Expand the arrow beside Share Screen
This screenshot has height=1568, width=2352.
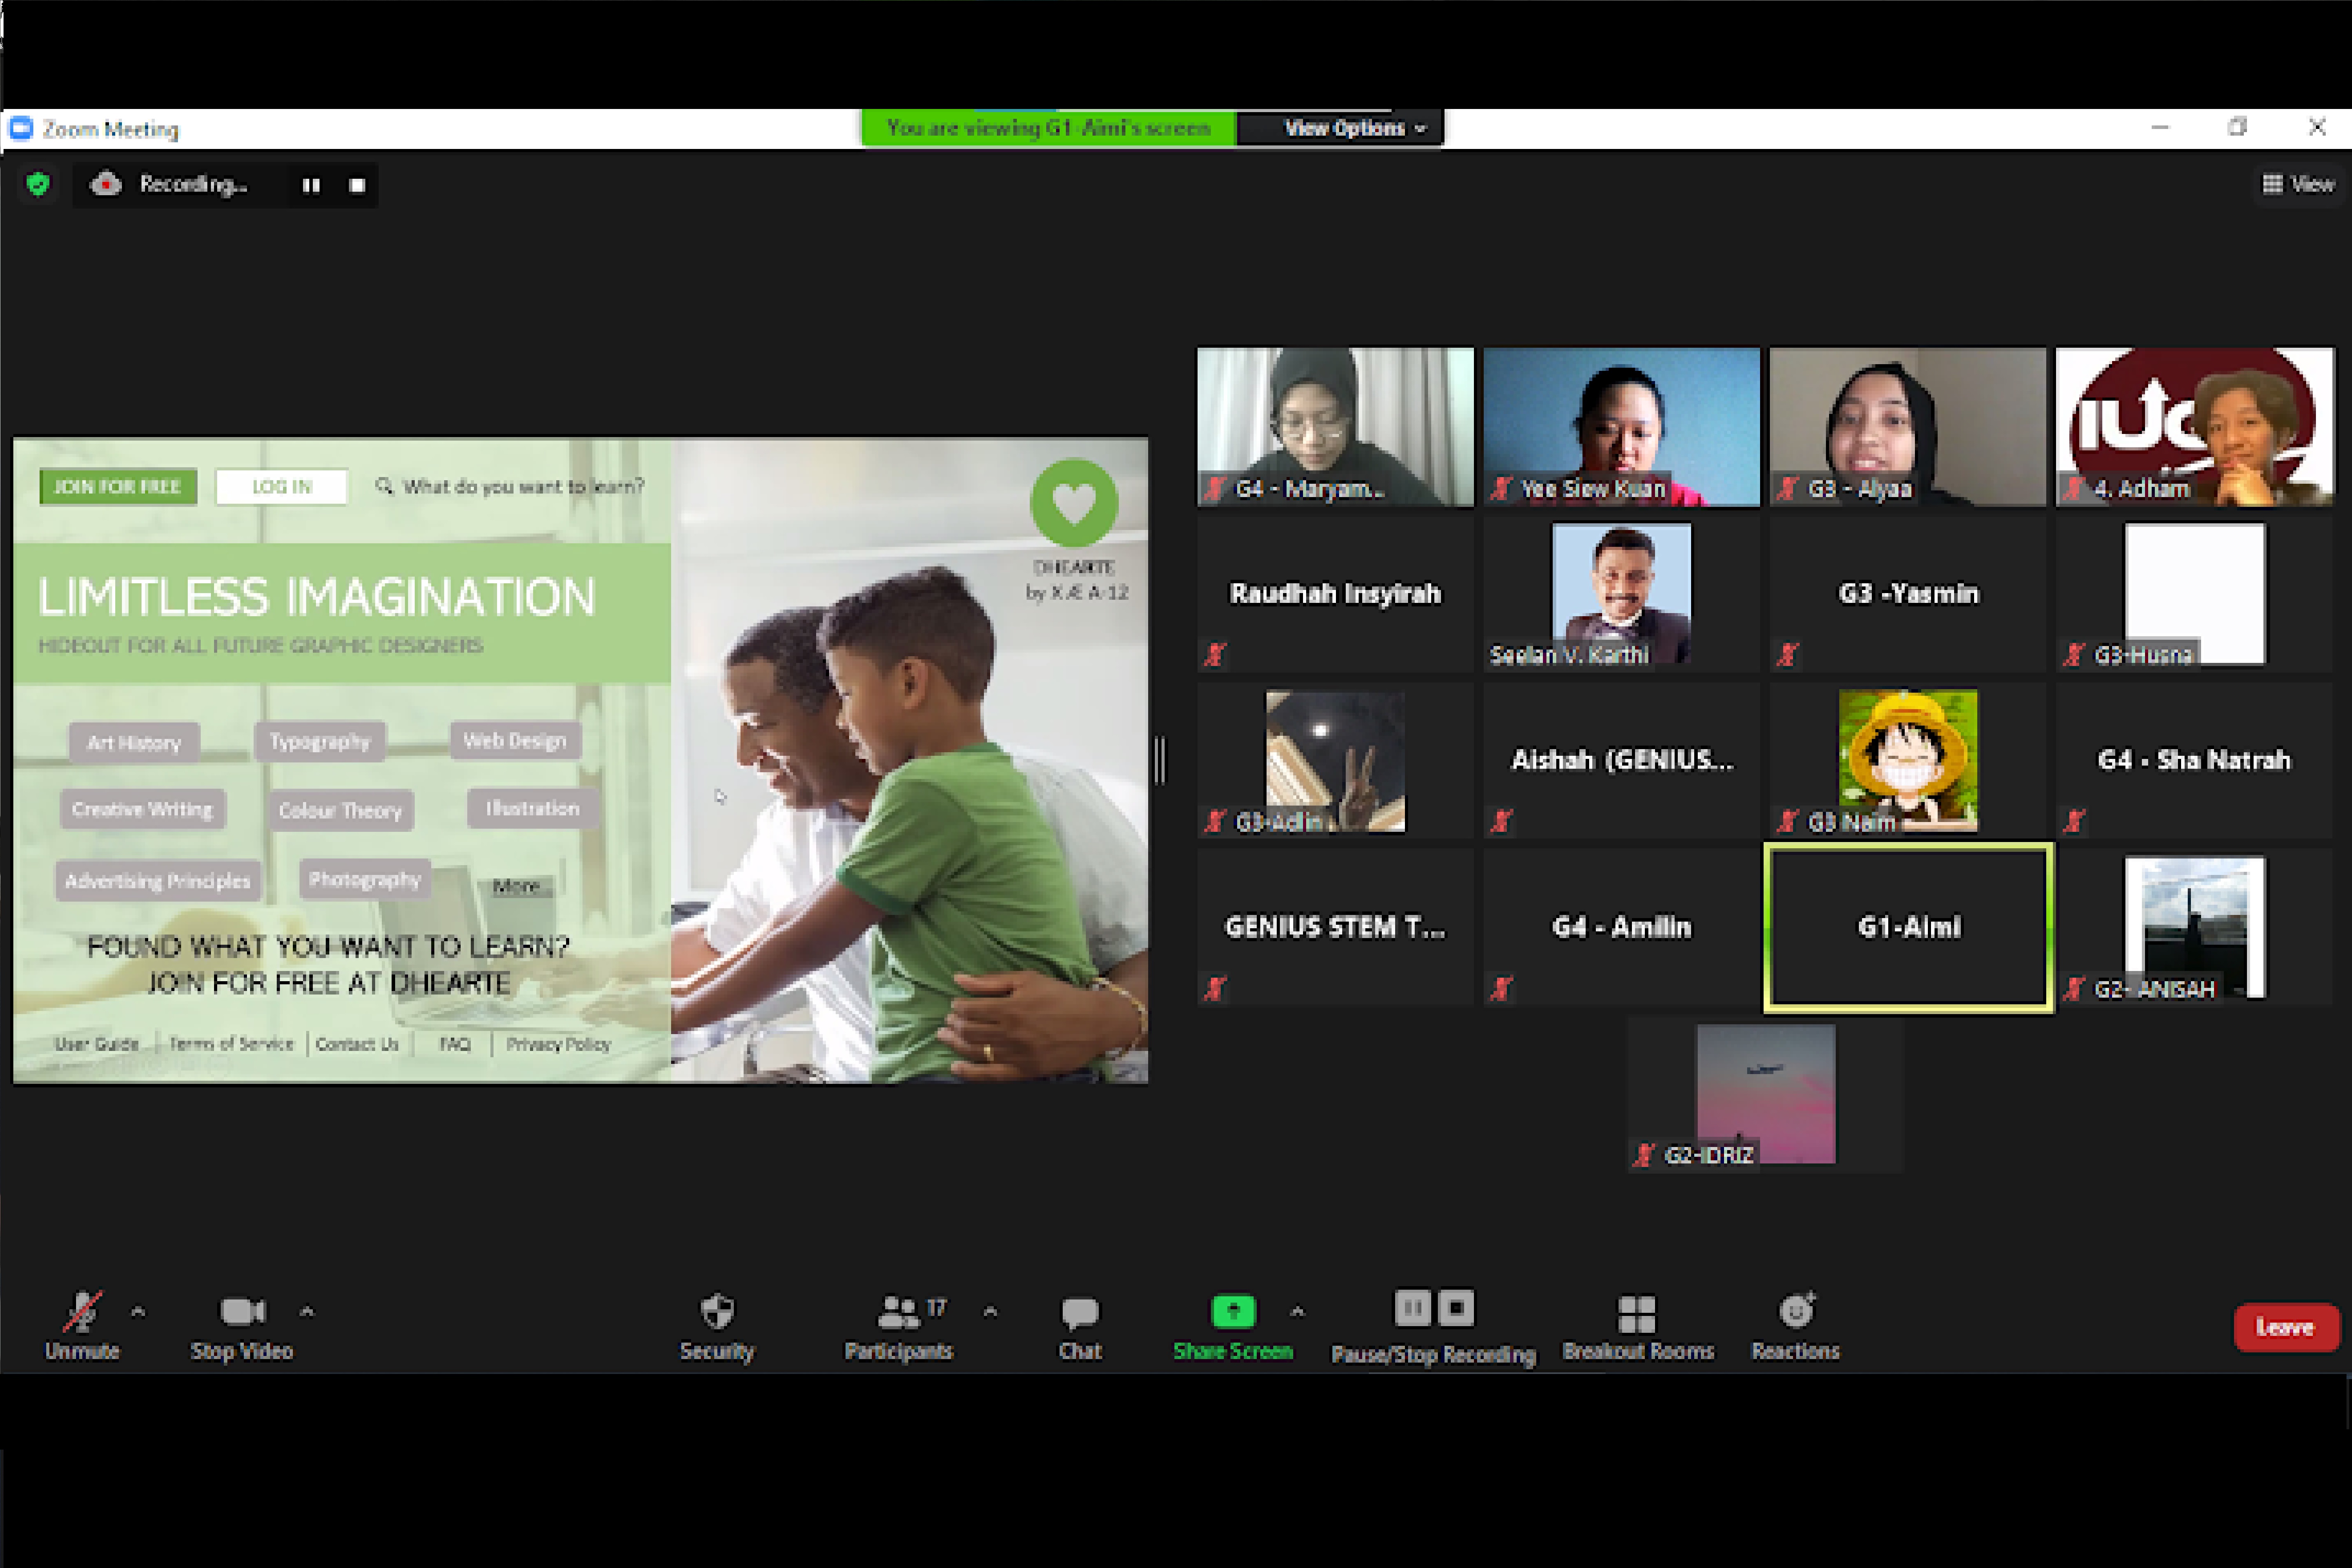click(x=1297, y=1311)
